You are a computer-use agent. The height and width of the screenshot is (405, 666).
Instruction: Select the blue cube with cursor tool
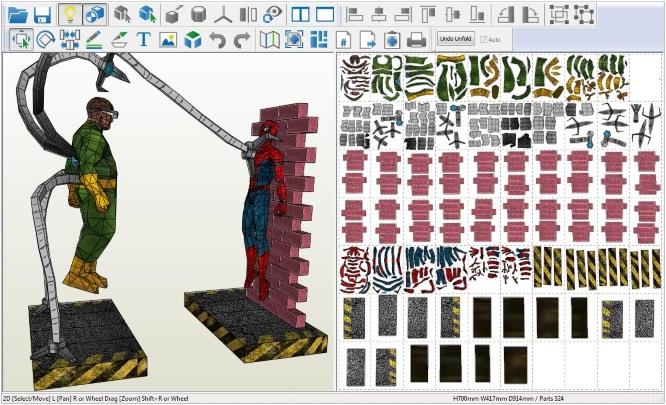147,15
